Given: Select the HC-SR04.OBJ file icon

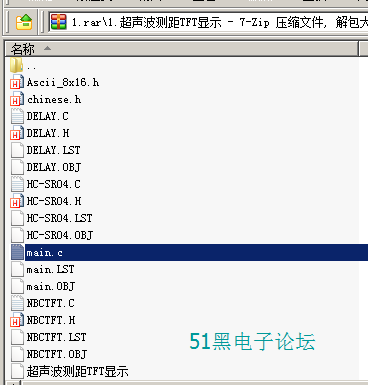Looking at the screenshot, I should (x=17, y=235).
